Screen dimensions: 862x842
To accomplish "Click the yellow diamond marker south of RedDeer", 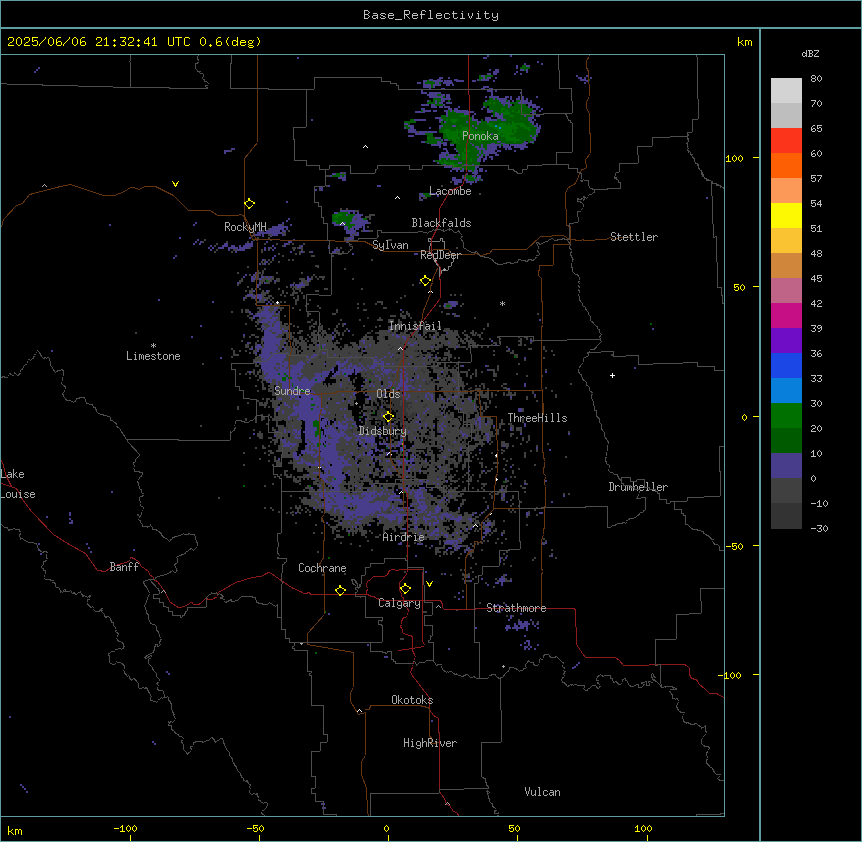I will 425,281.
